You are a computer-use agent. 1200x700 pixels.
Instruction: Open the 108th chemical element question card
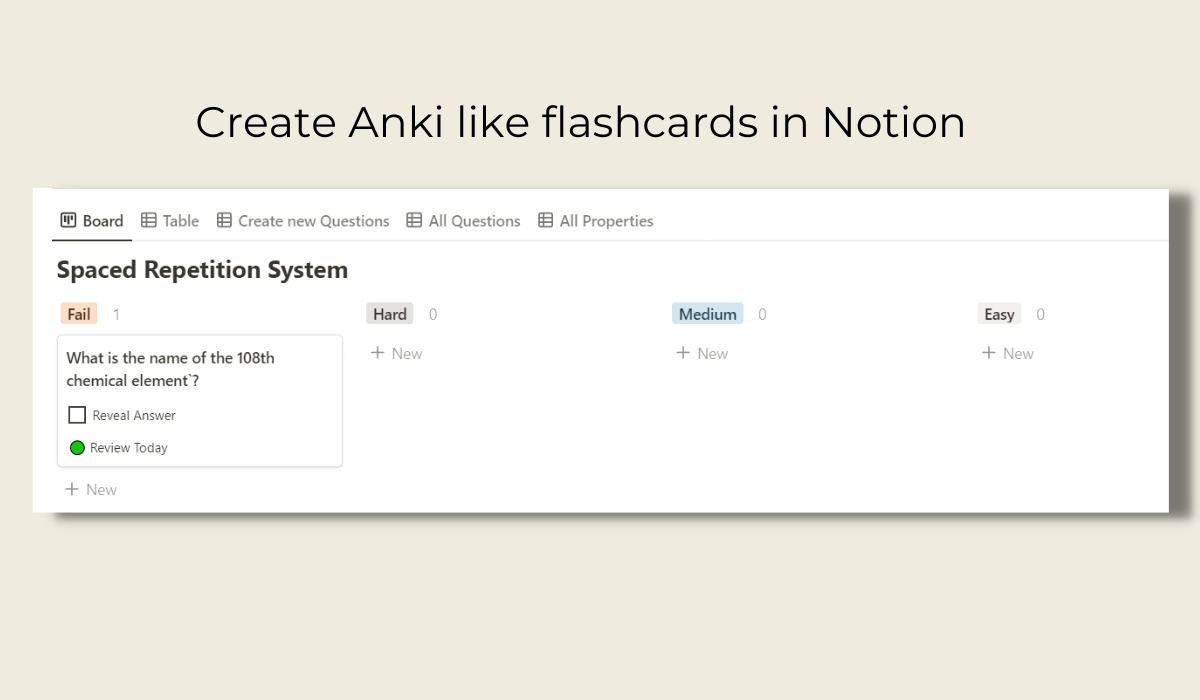200,401
